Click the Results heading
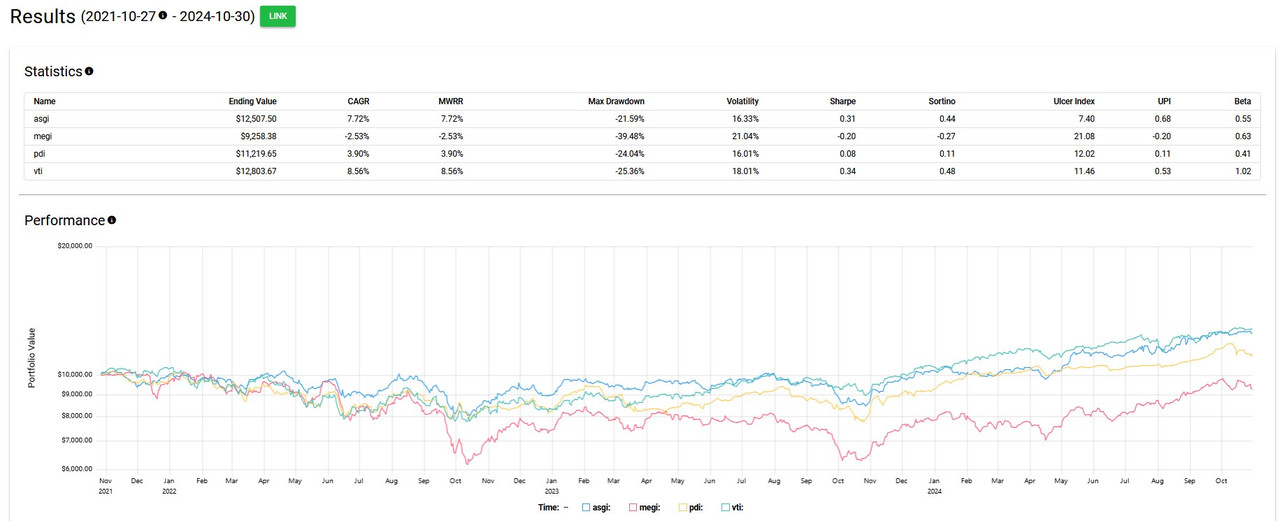This screenshot has width=1280, height=521. [44, 16]
